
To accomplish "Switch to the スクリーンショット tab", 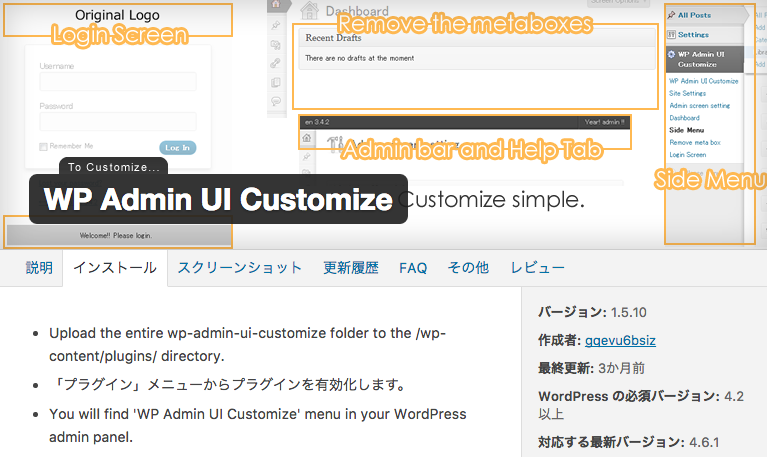I will point(239,268).
